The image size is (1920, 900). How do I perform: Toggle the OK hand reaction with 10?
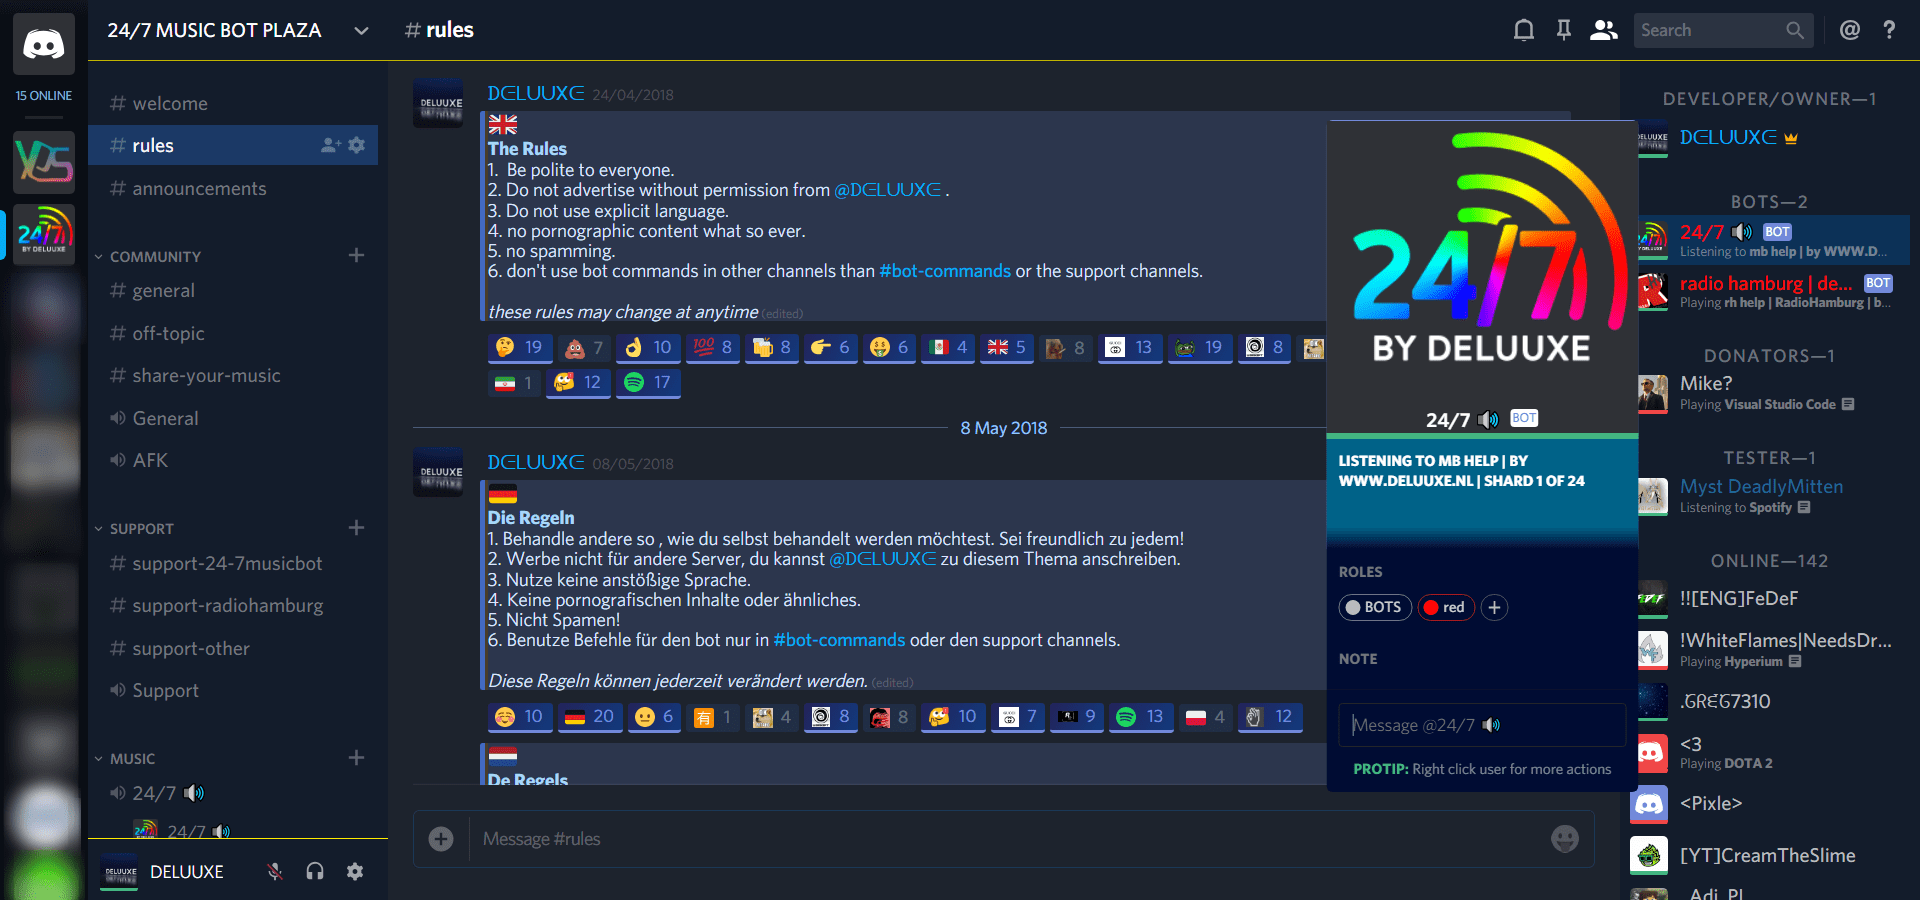tap(648, 348)
